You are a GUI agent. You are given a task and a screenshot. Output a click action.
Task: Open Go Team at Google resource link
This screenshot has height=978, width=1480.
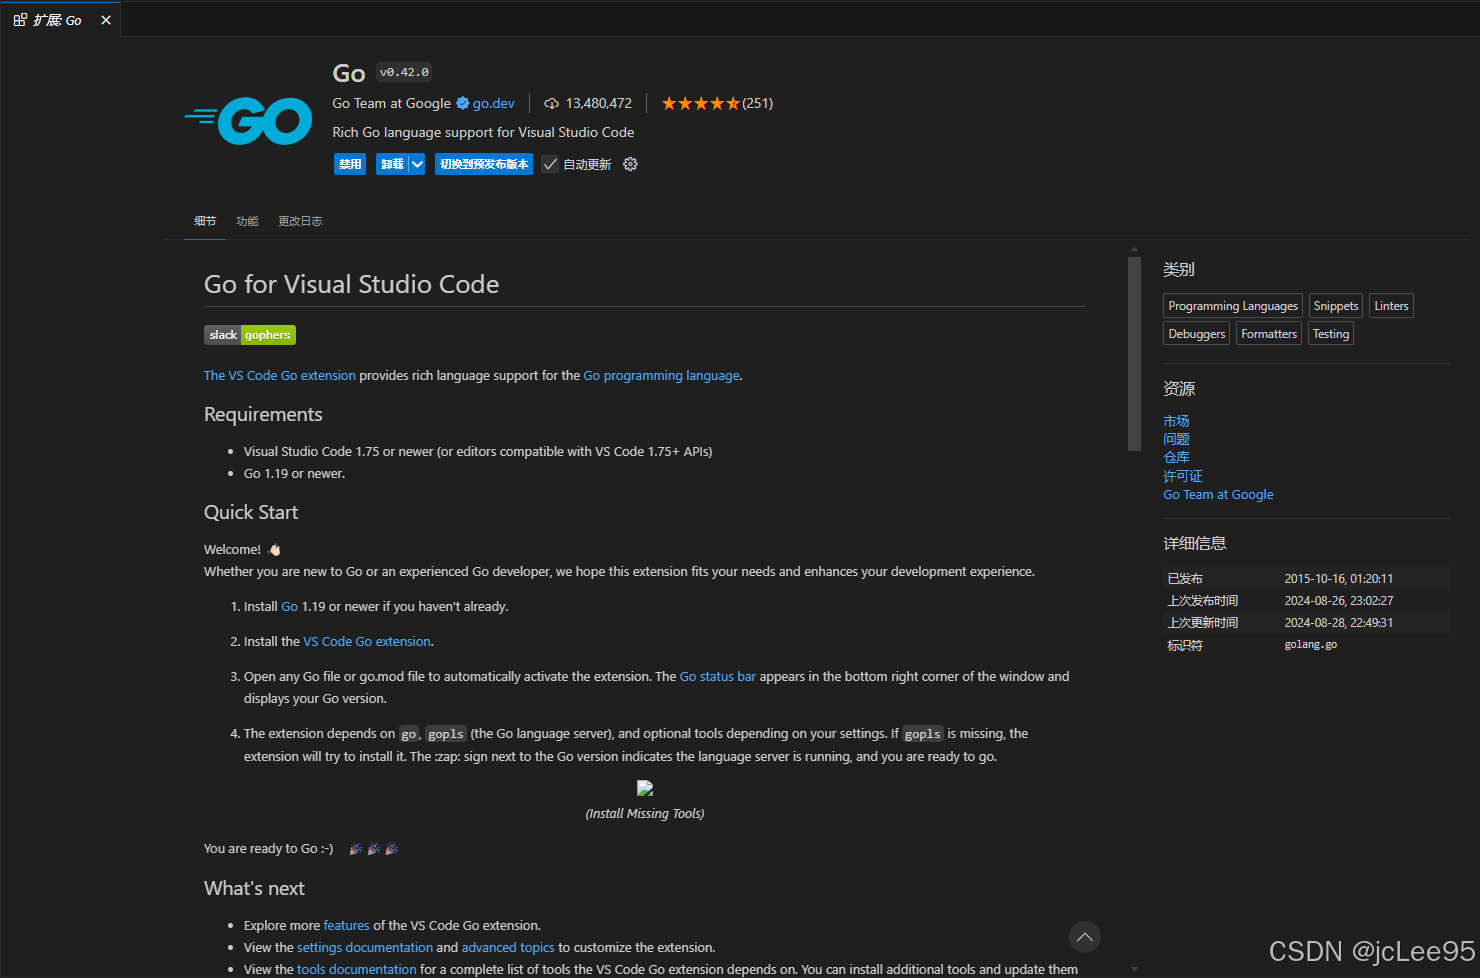(1218, 495)
